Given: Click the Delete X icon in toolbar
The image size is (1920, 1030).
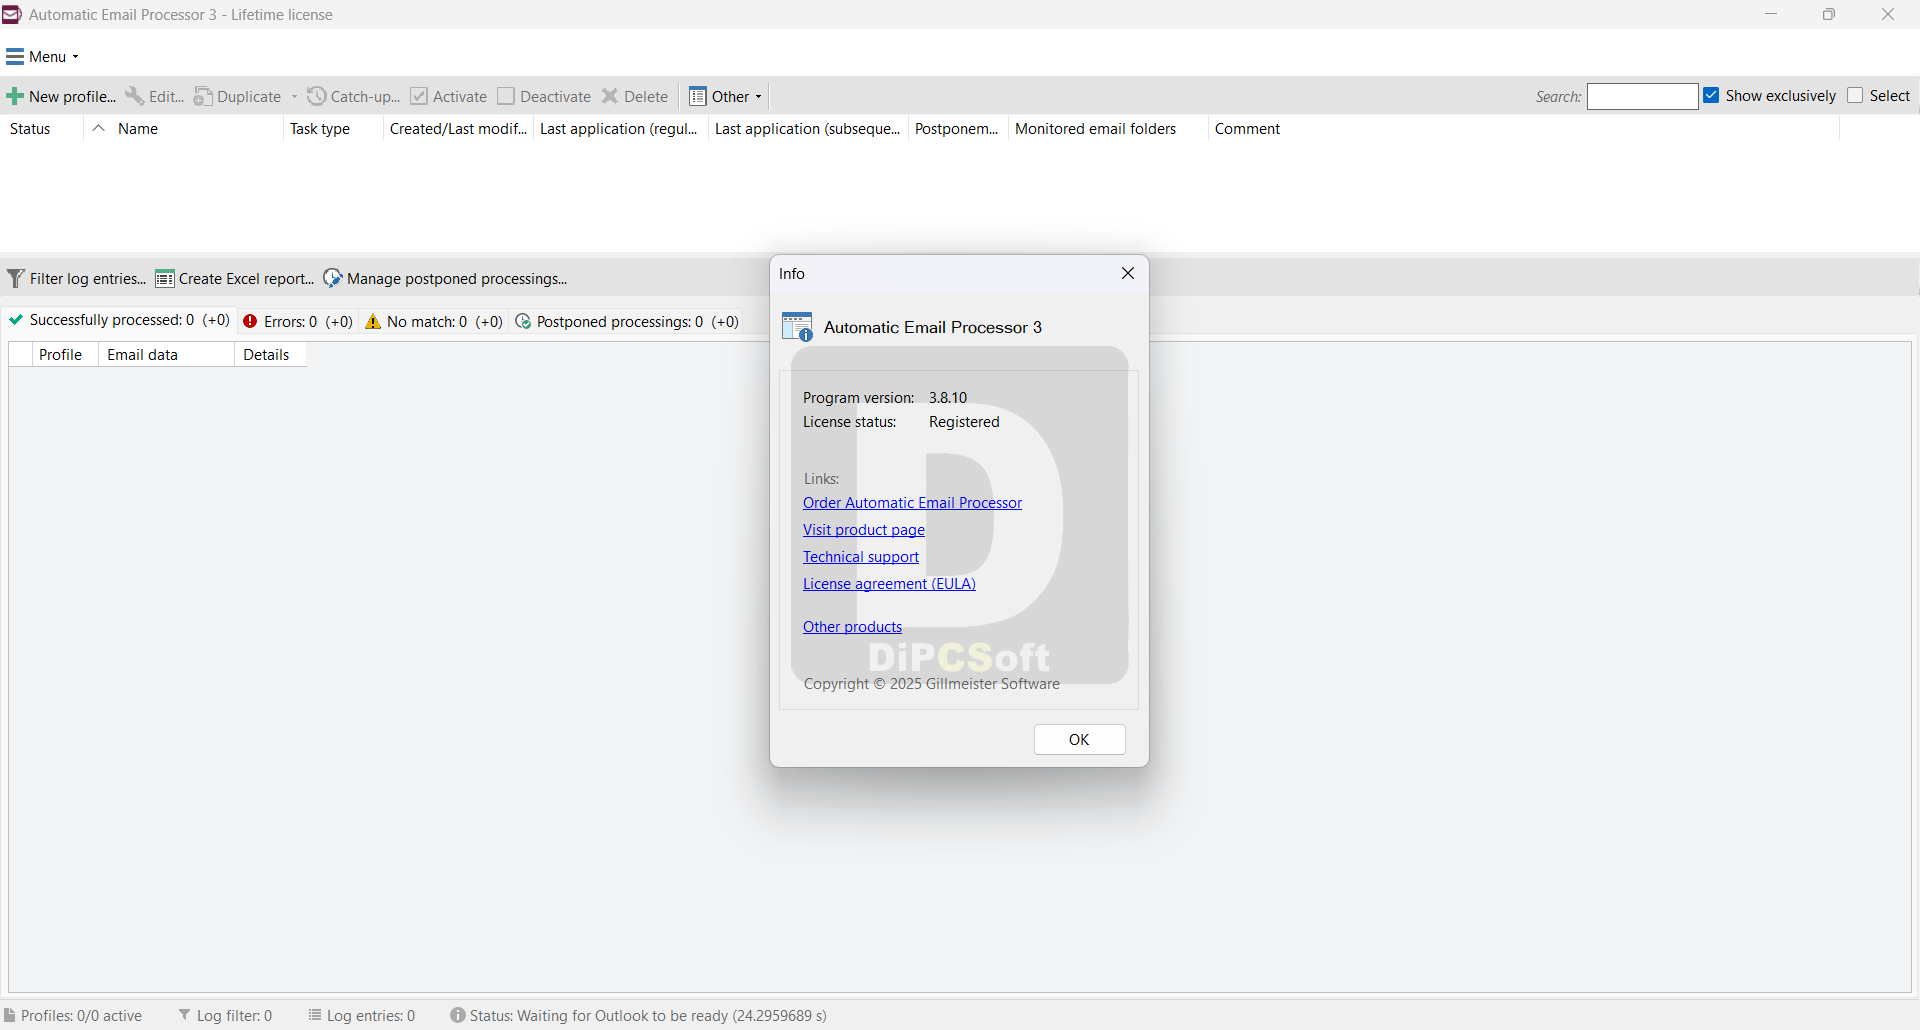Looking at the screenshot, I should point(610,96).
